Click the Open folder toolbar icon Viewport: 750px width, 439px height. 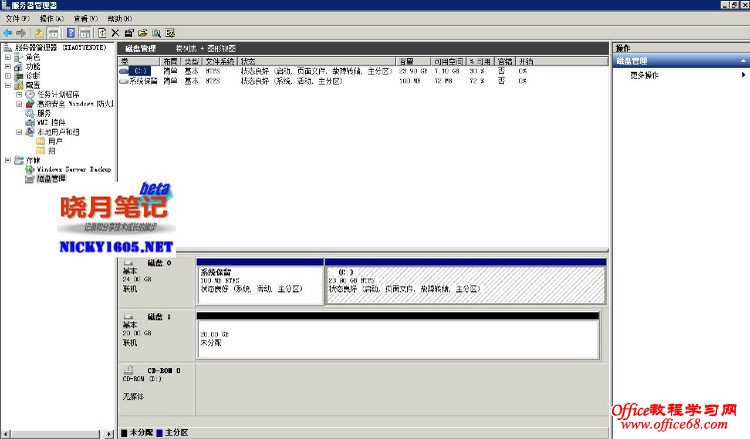pyautogui.click(x=143, y=33)
